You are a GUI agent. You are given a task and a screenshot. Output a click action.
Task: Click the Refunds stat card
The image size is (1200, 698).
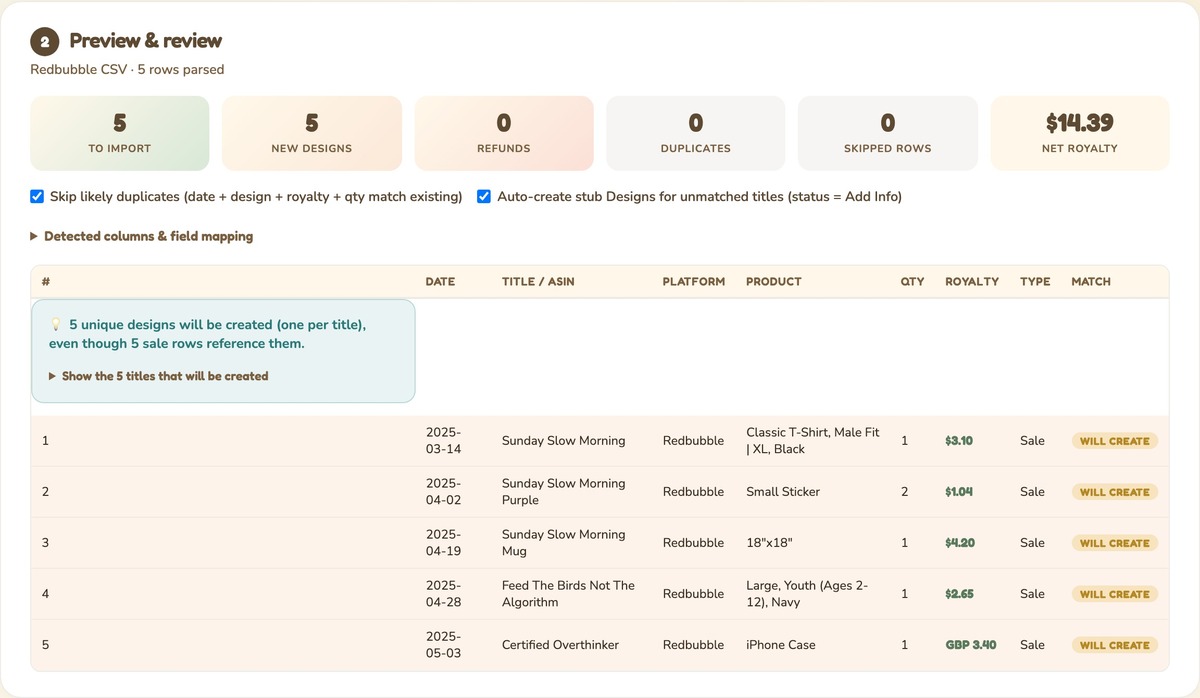504,133
